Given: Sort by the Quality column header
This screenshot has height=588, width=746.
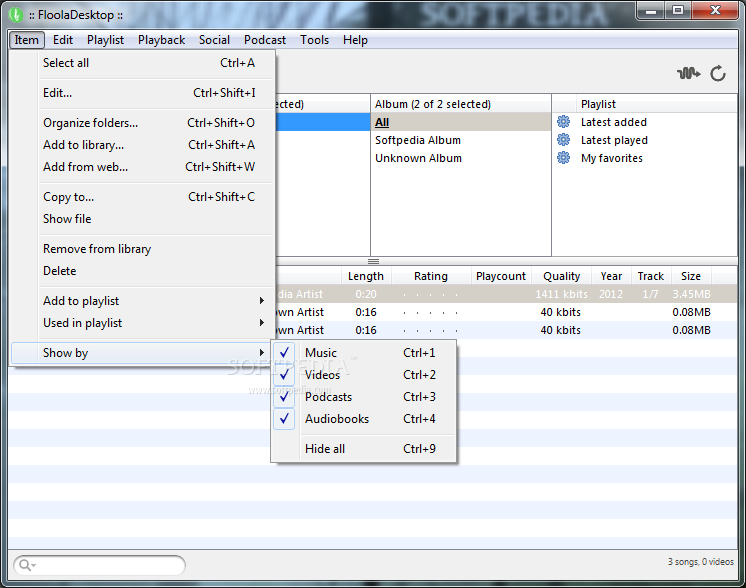Looking at the screenshot, I should coord(561,276).
